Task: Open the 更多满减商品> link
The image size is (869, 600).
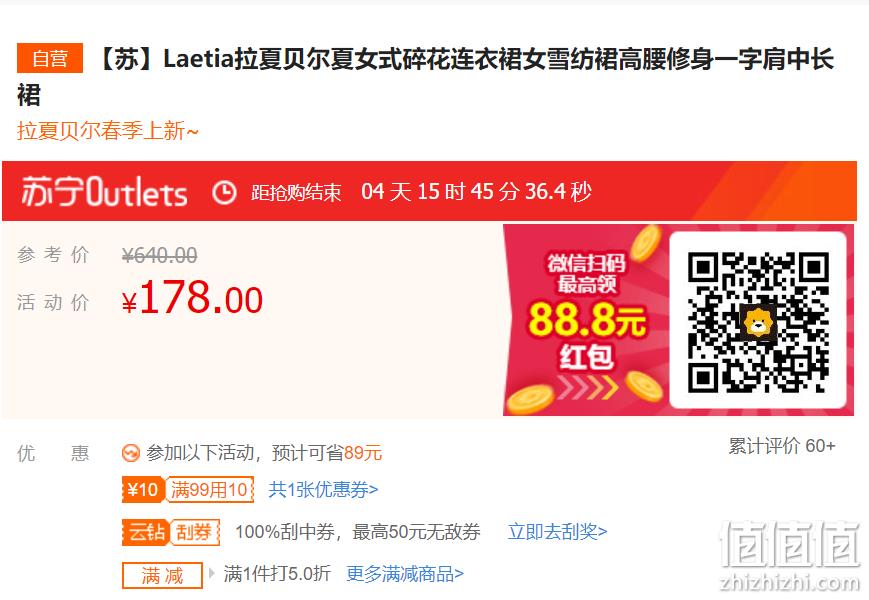Action: [405, 574]
